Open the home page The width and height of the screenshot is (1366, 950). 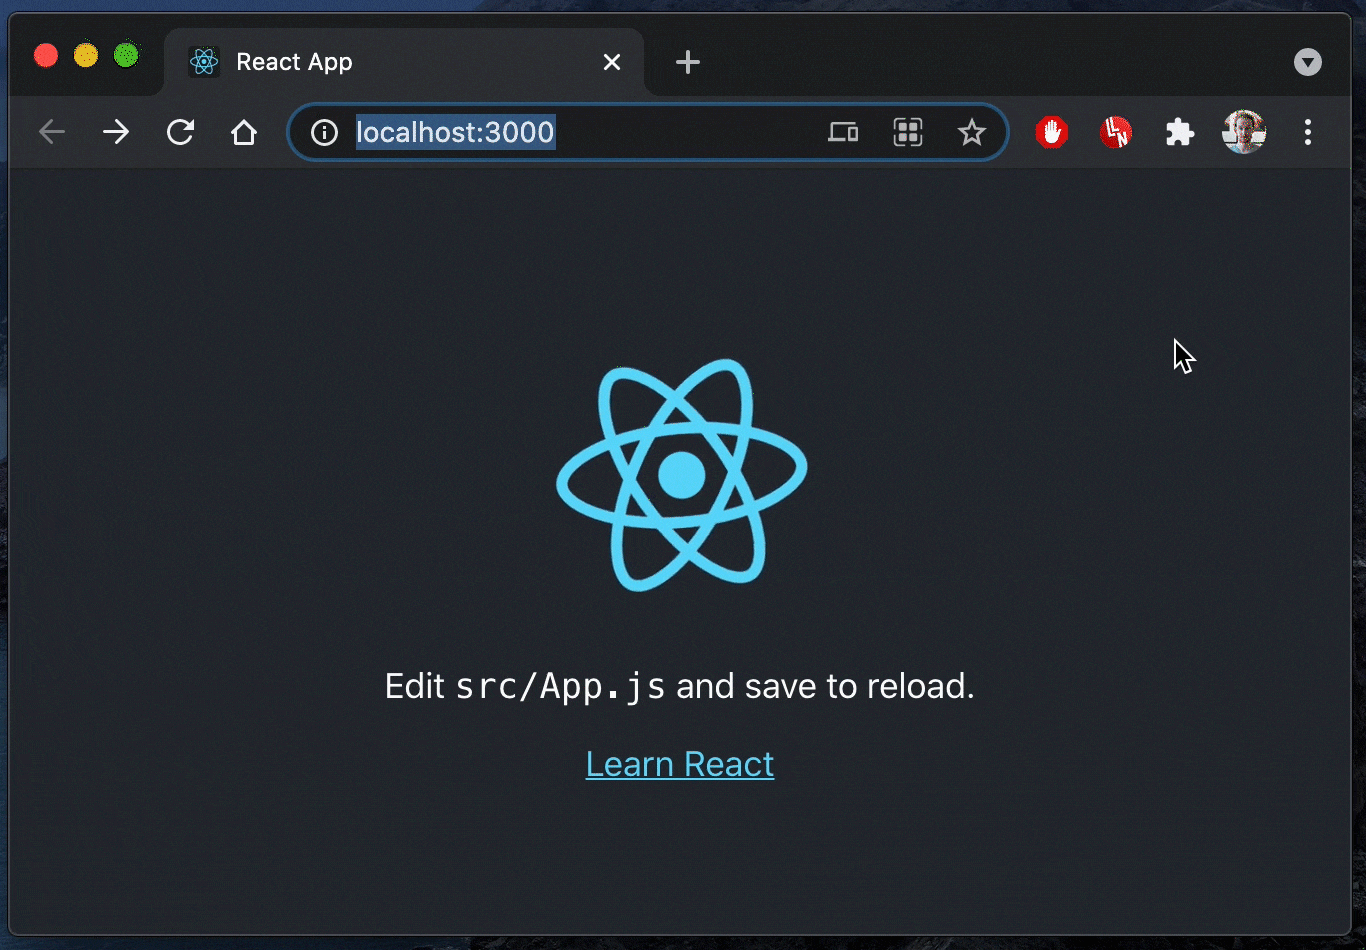pos(244,132)
